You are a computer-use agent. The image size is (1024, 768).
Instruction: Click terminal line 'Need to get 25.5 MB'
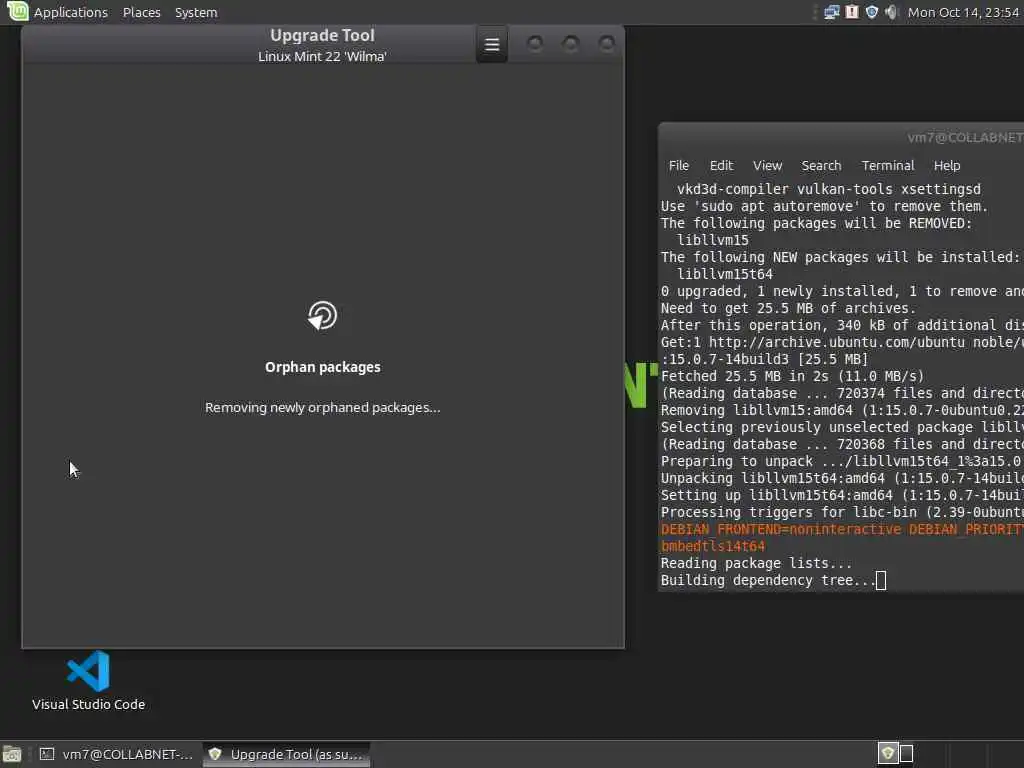coord(788,308)
